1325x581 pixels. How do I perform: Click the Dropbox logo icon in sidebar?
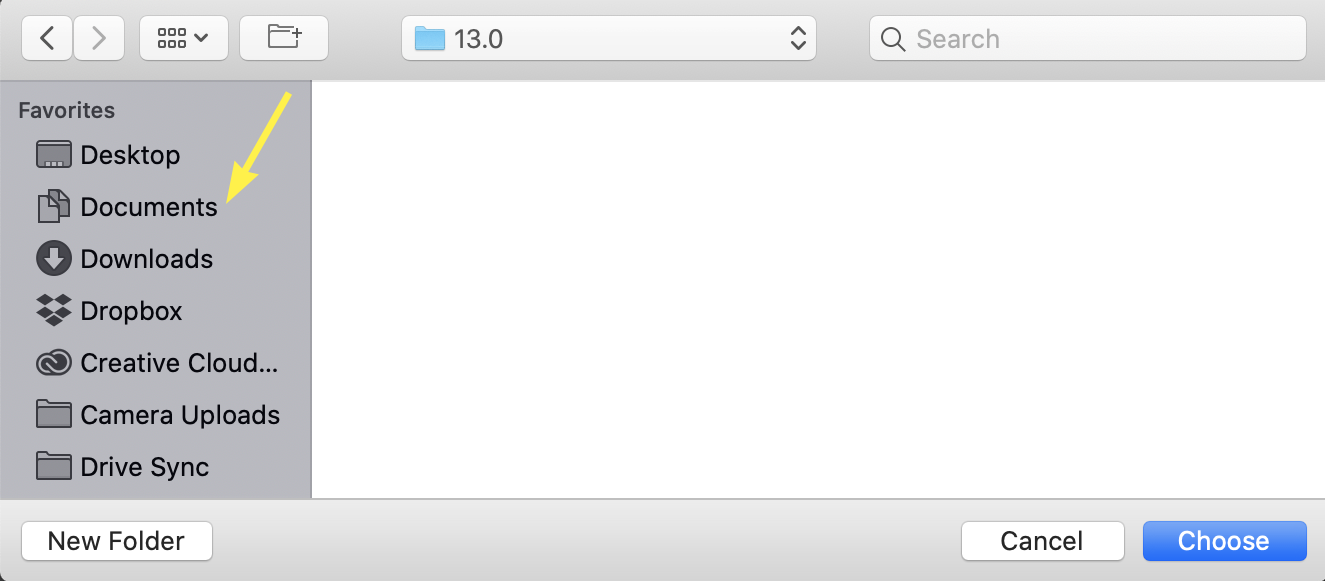53,311
